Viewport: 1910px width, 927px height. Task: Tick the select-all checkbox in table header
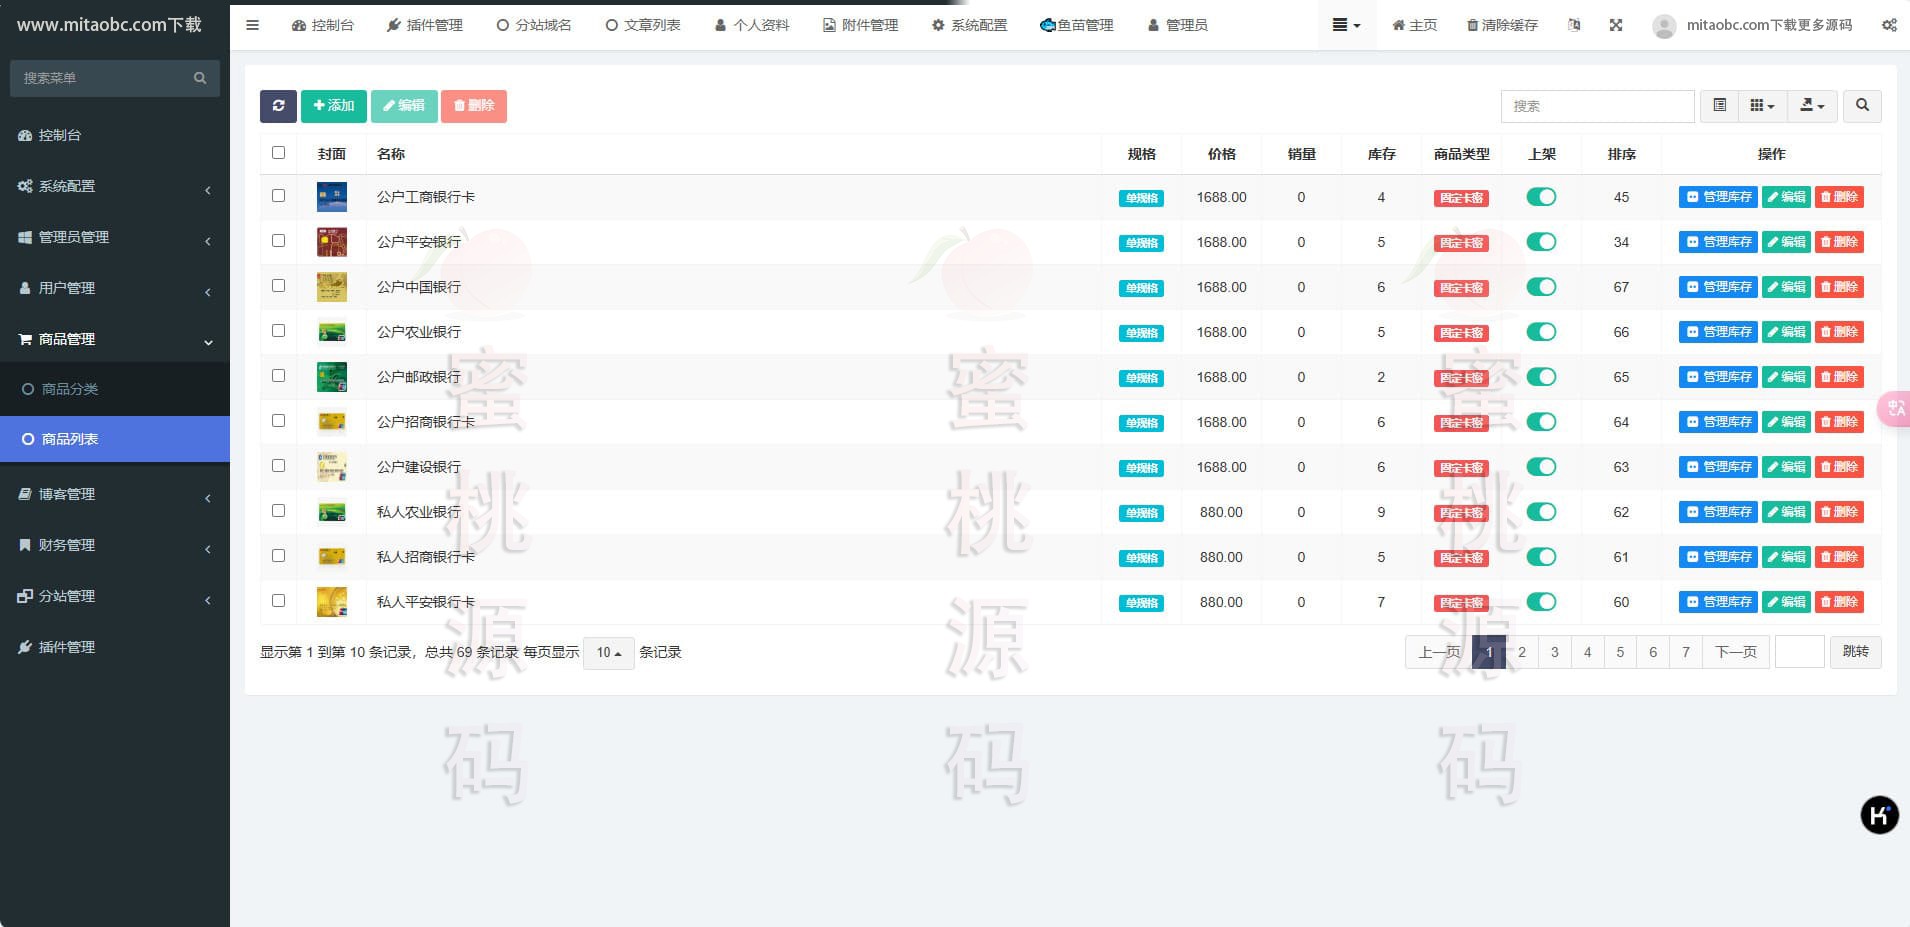[x=278, y=153]
